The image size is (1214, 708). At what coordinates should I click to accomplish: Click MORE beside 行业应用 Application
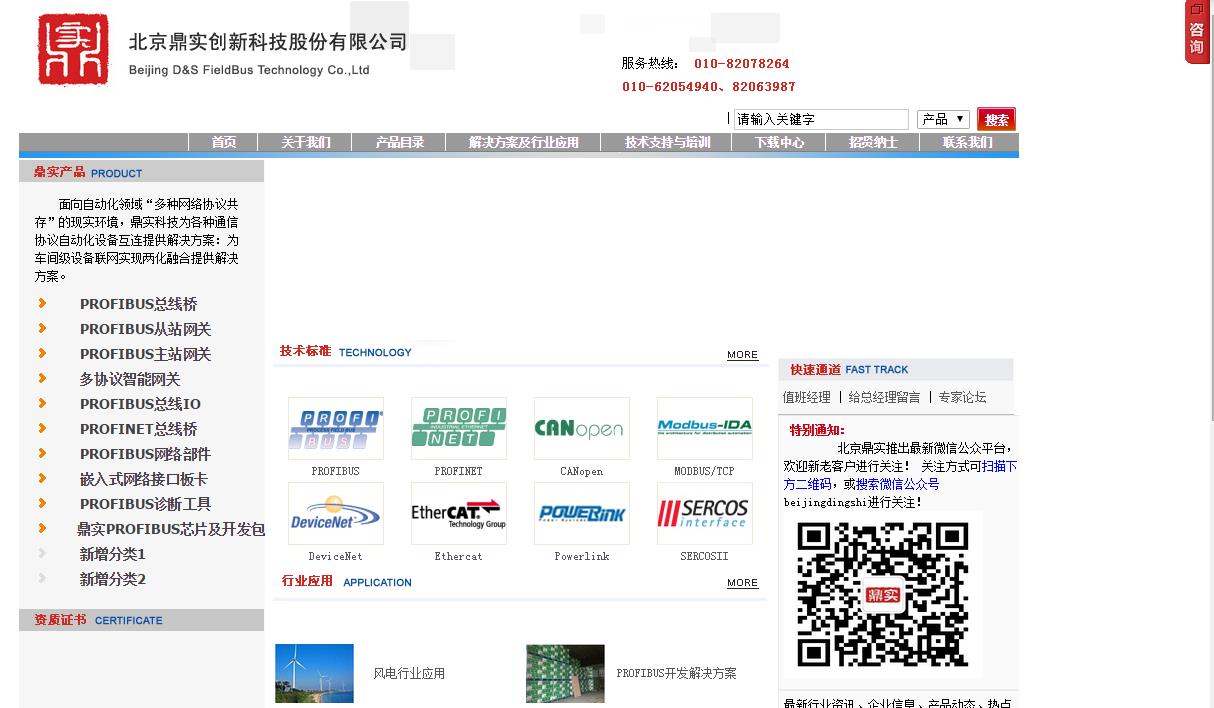[742, 583]
